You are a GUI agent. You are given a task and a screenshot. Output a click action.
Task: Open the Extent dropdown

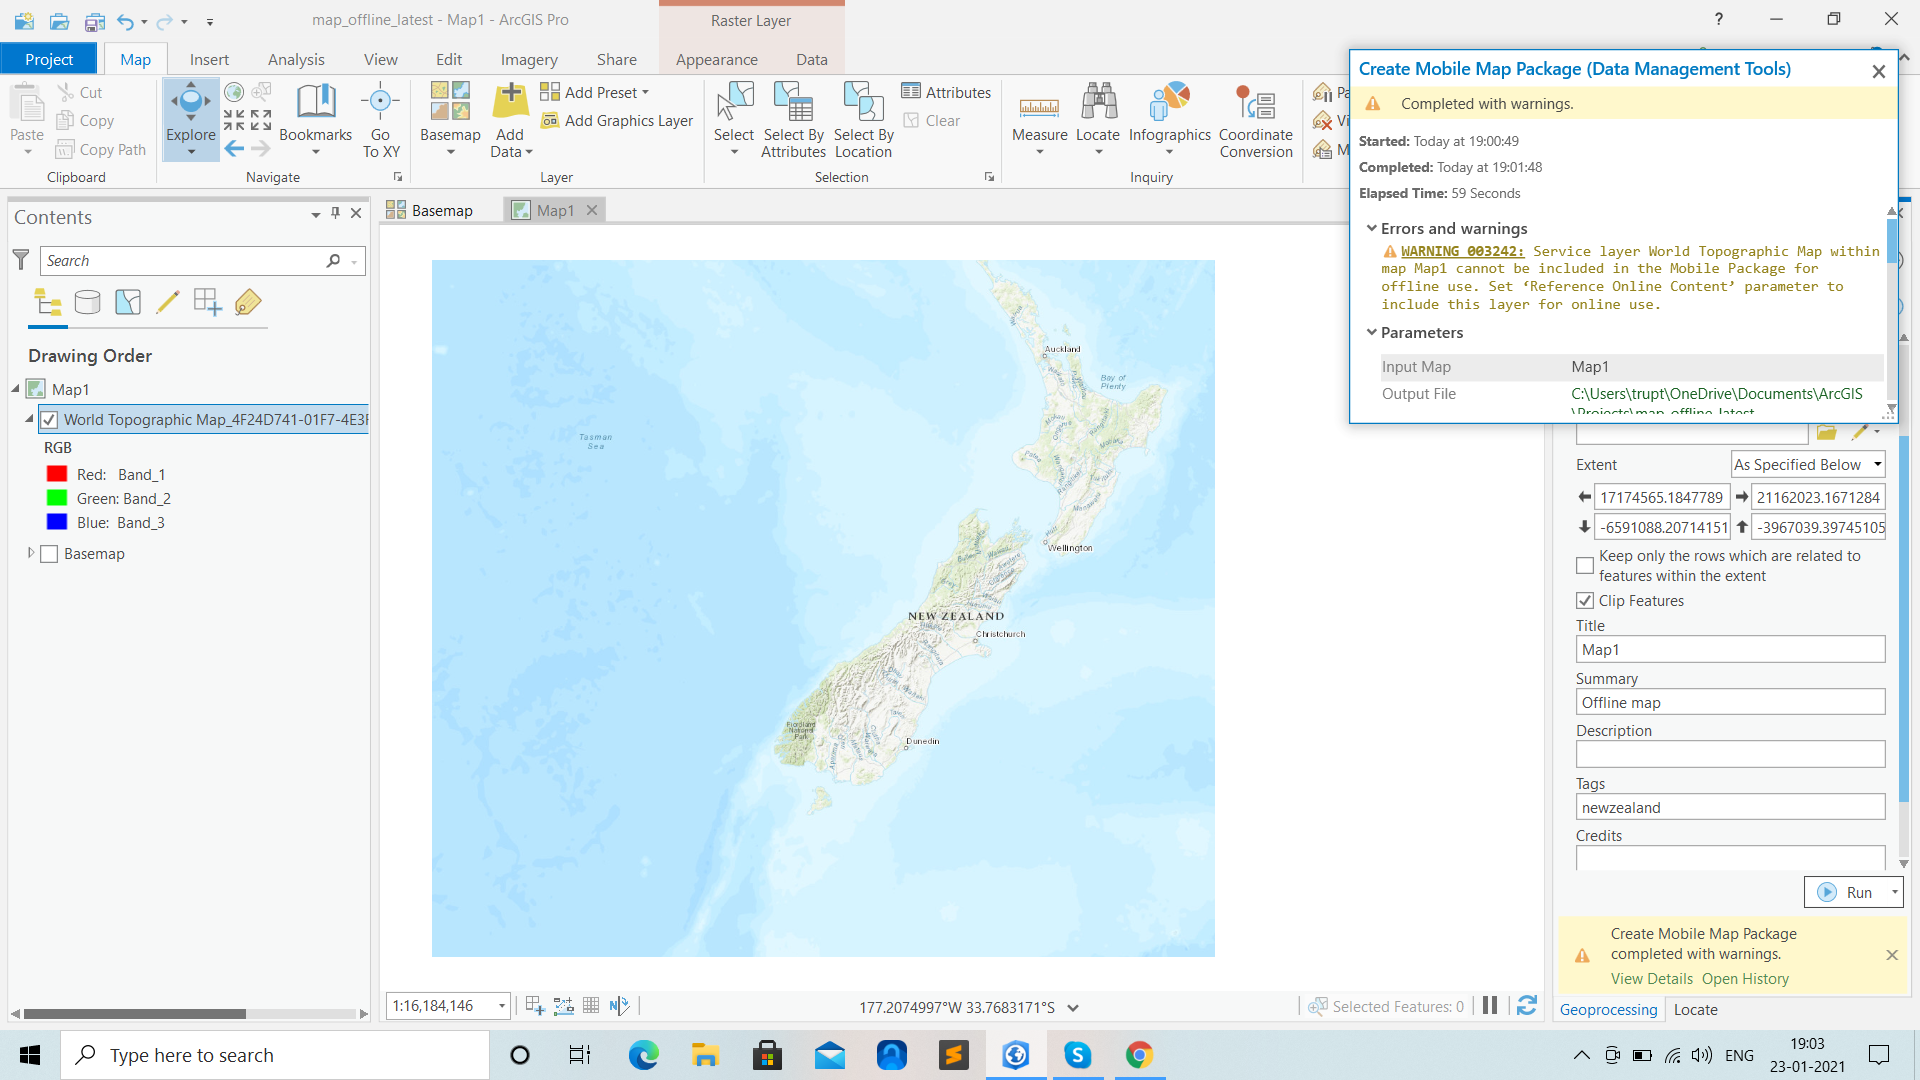click(x=1808, y=465)
